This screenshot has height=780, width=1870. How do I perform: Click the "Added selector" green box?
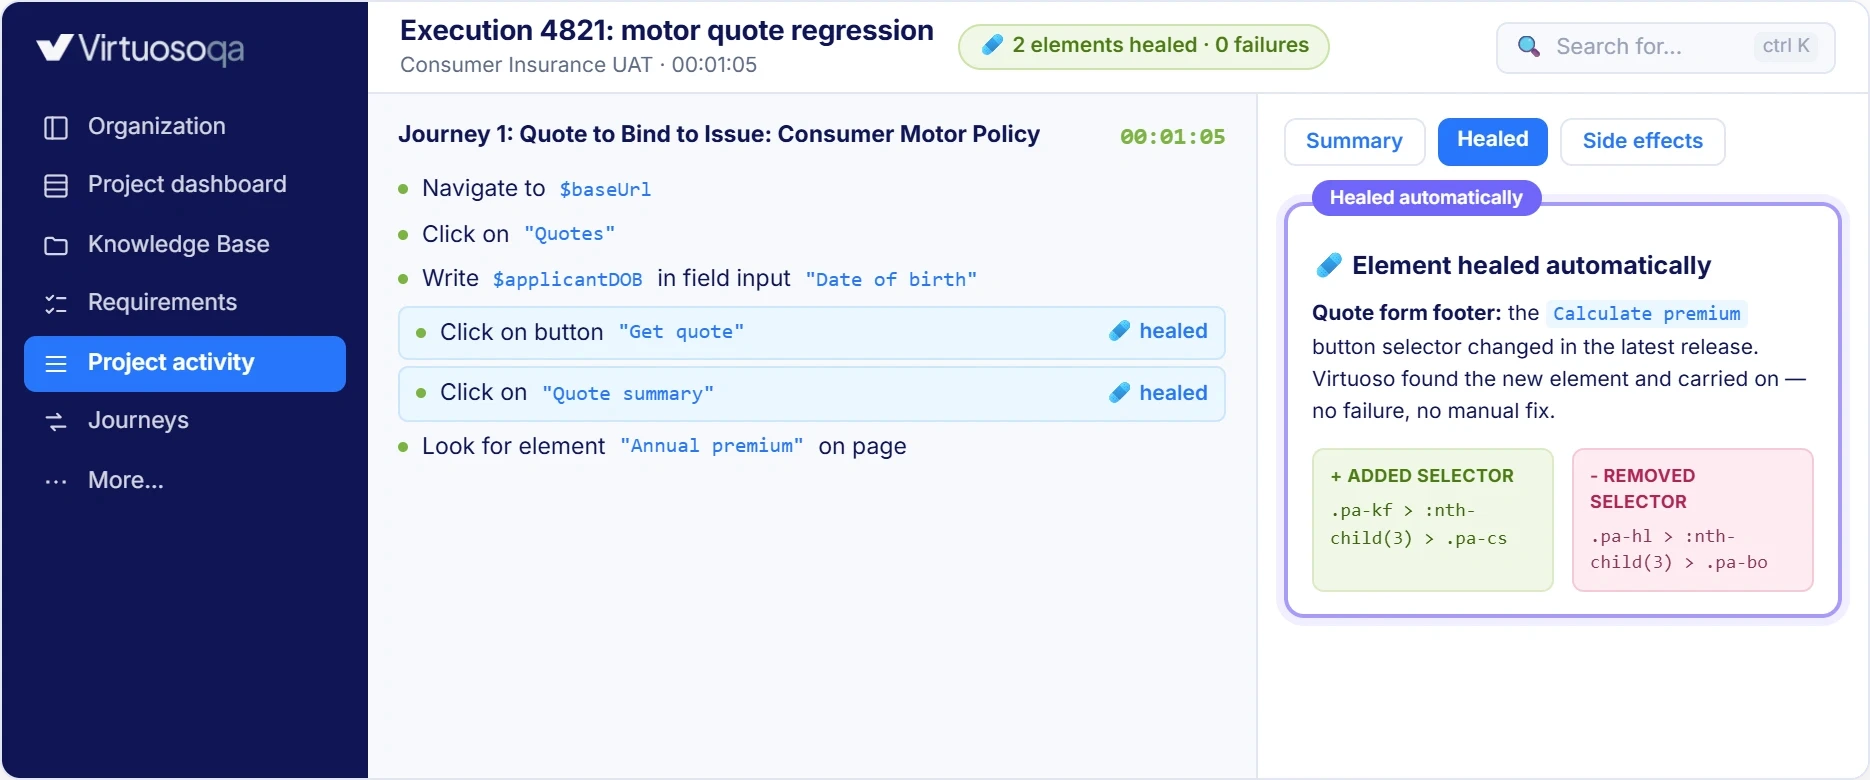(x=1432, y=520)
